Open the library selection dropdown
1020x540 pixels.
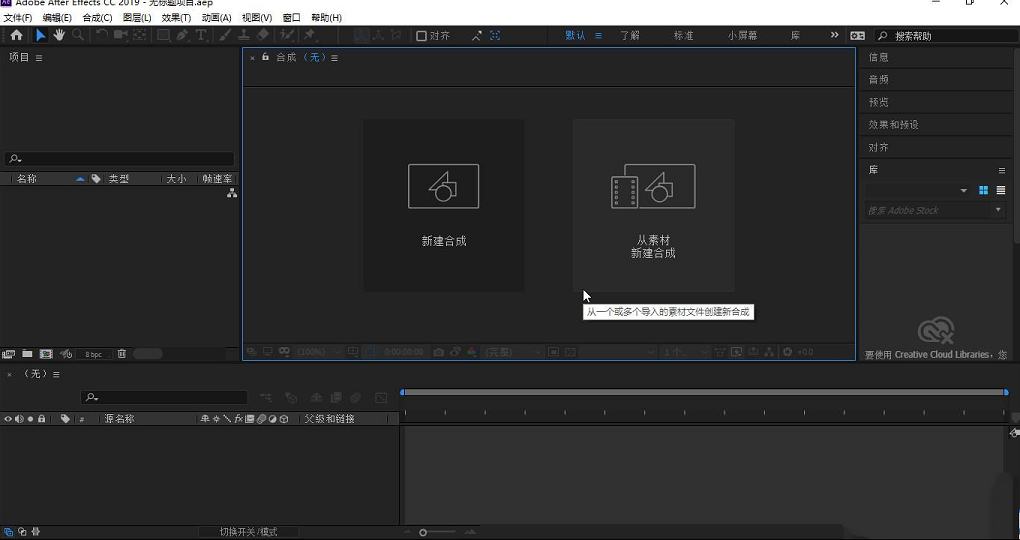[x=963, y=190]
